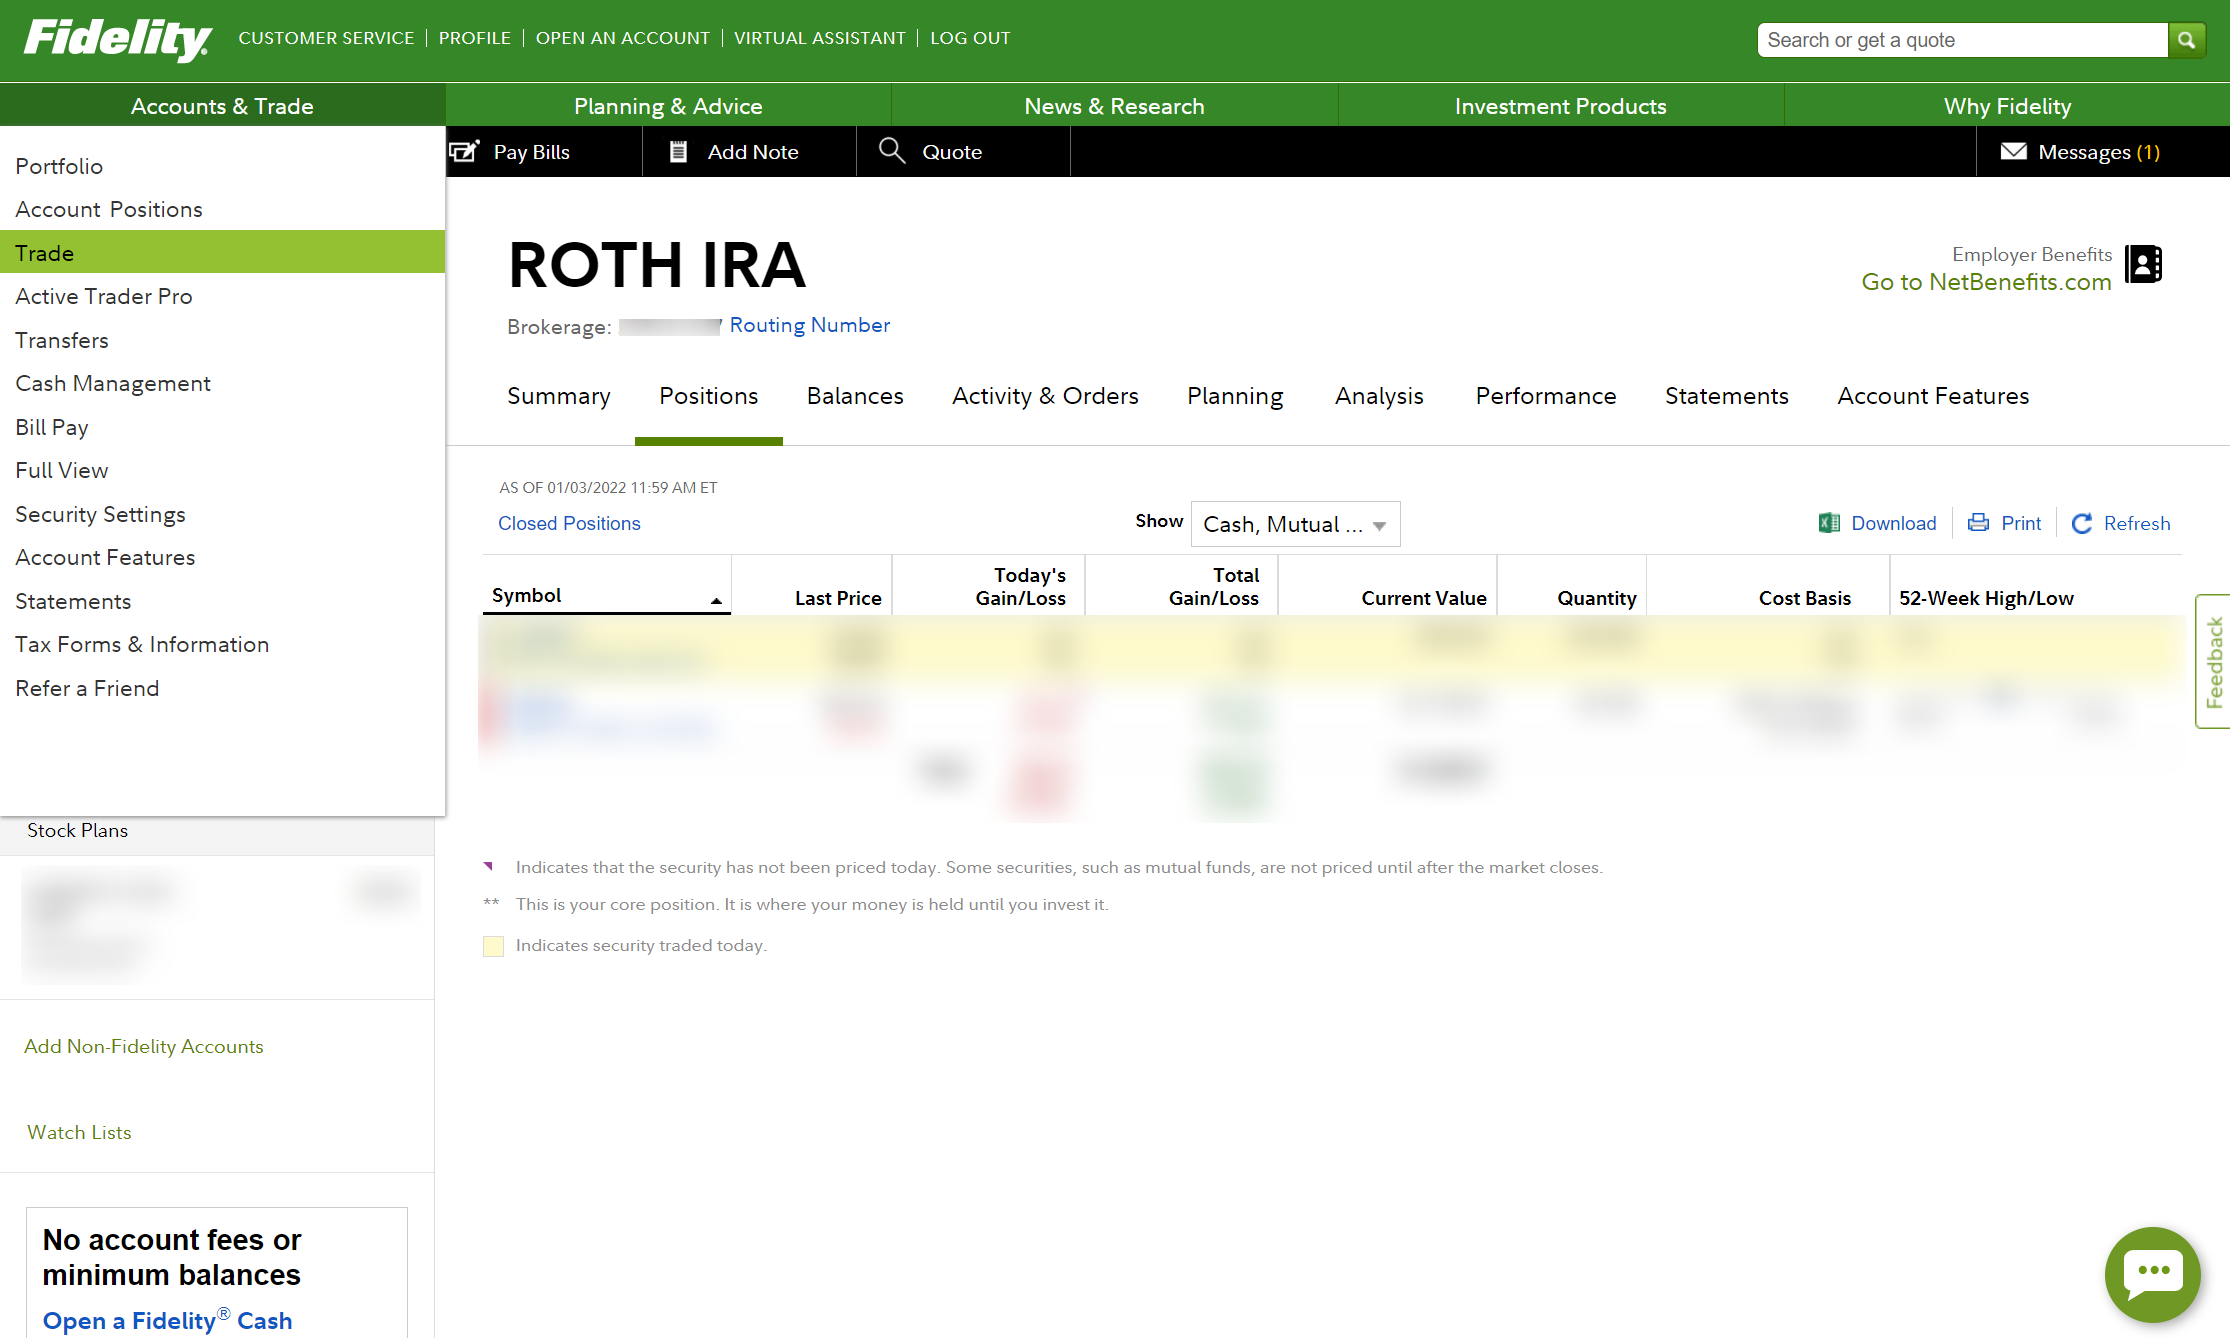Sort by Last Price column header
Screen dimensions: 2230x1338
click(x=838, y=598)
